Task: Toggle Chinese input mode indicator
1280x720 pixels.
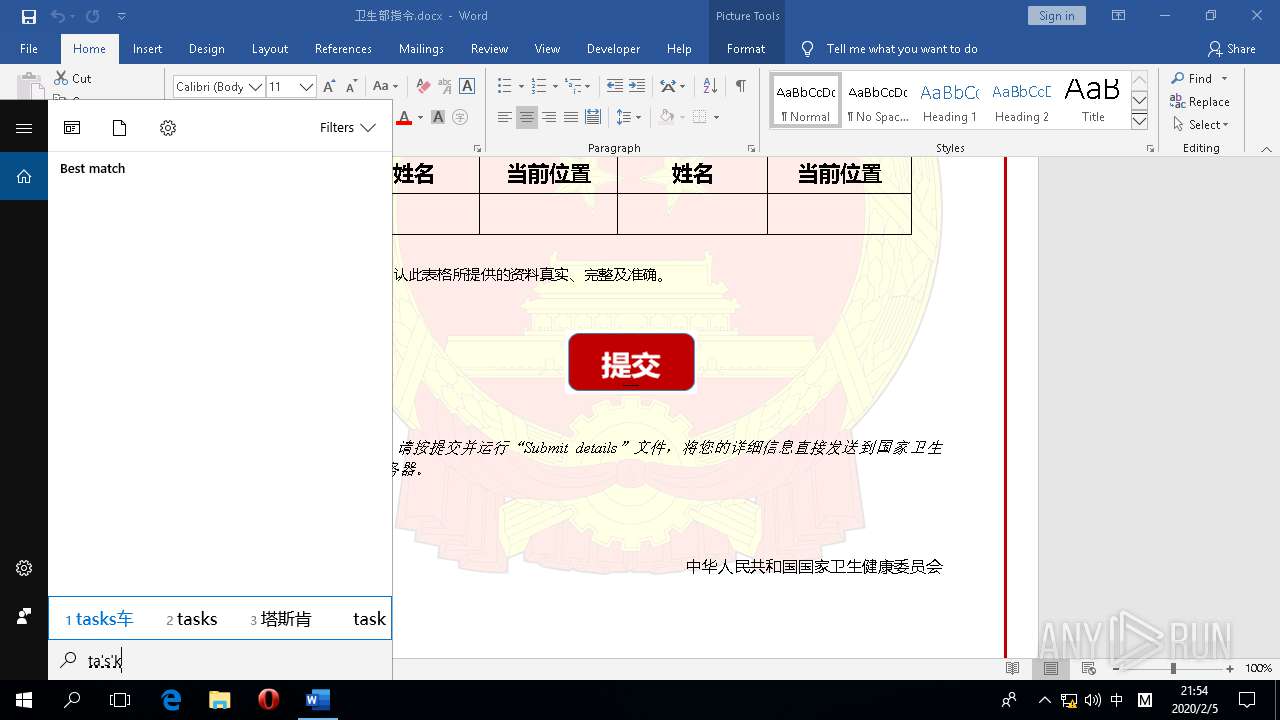Action: pyautogui.click(x=1117, y=700)
